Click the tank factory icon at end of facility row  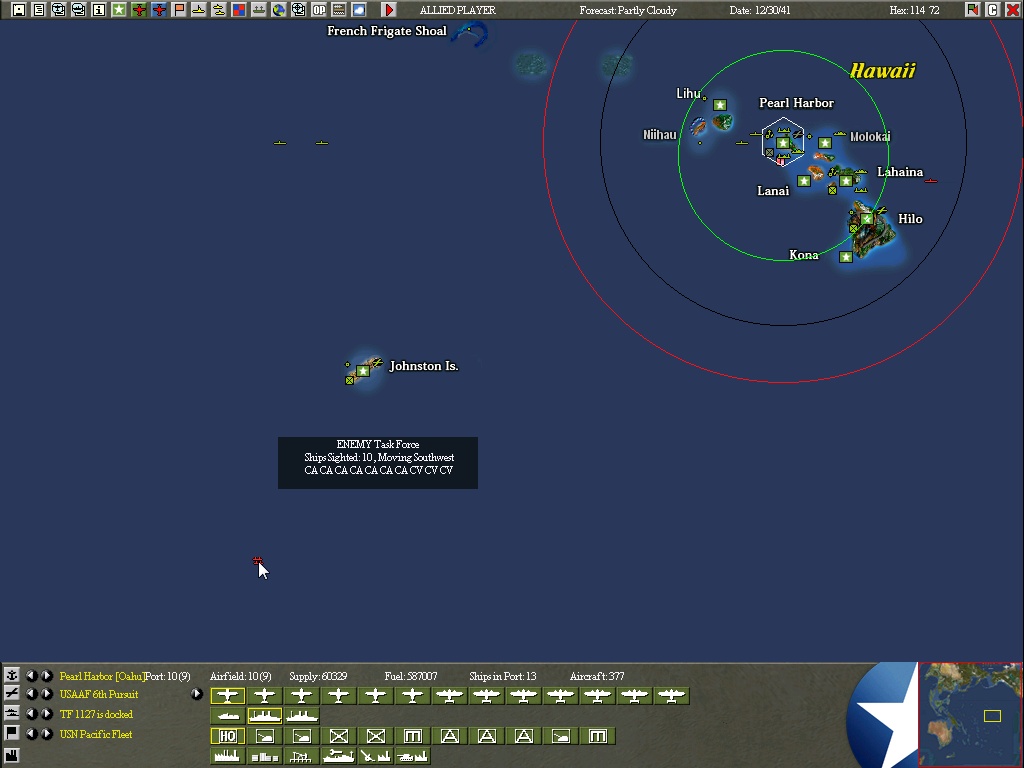(412, 756)
